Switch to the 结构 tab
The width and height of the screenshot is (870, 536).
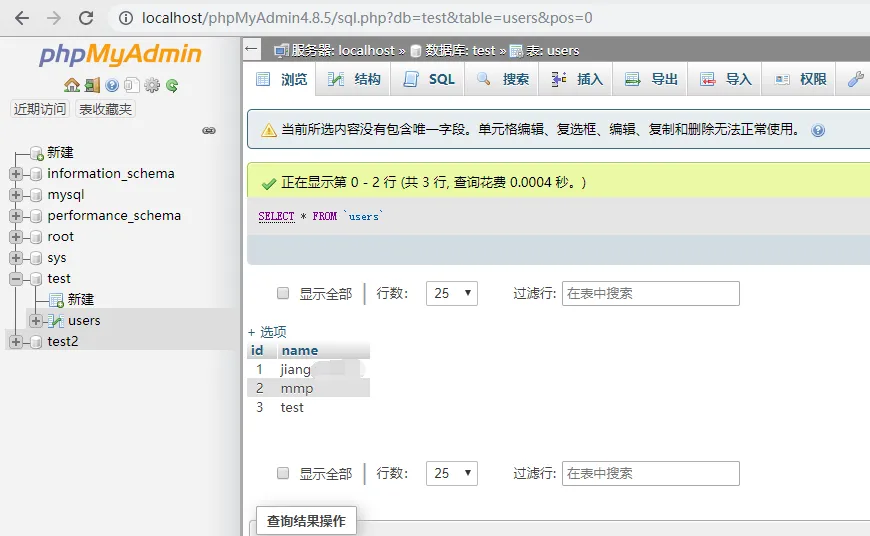(x=353, y=79)
